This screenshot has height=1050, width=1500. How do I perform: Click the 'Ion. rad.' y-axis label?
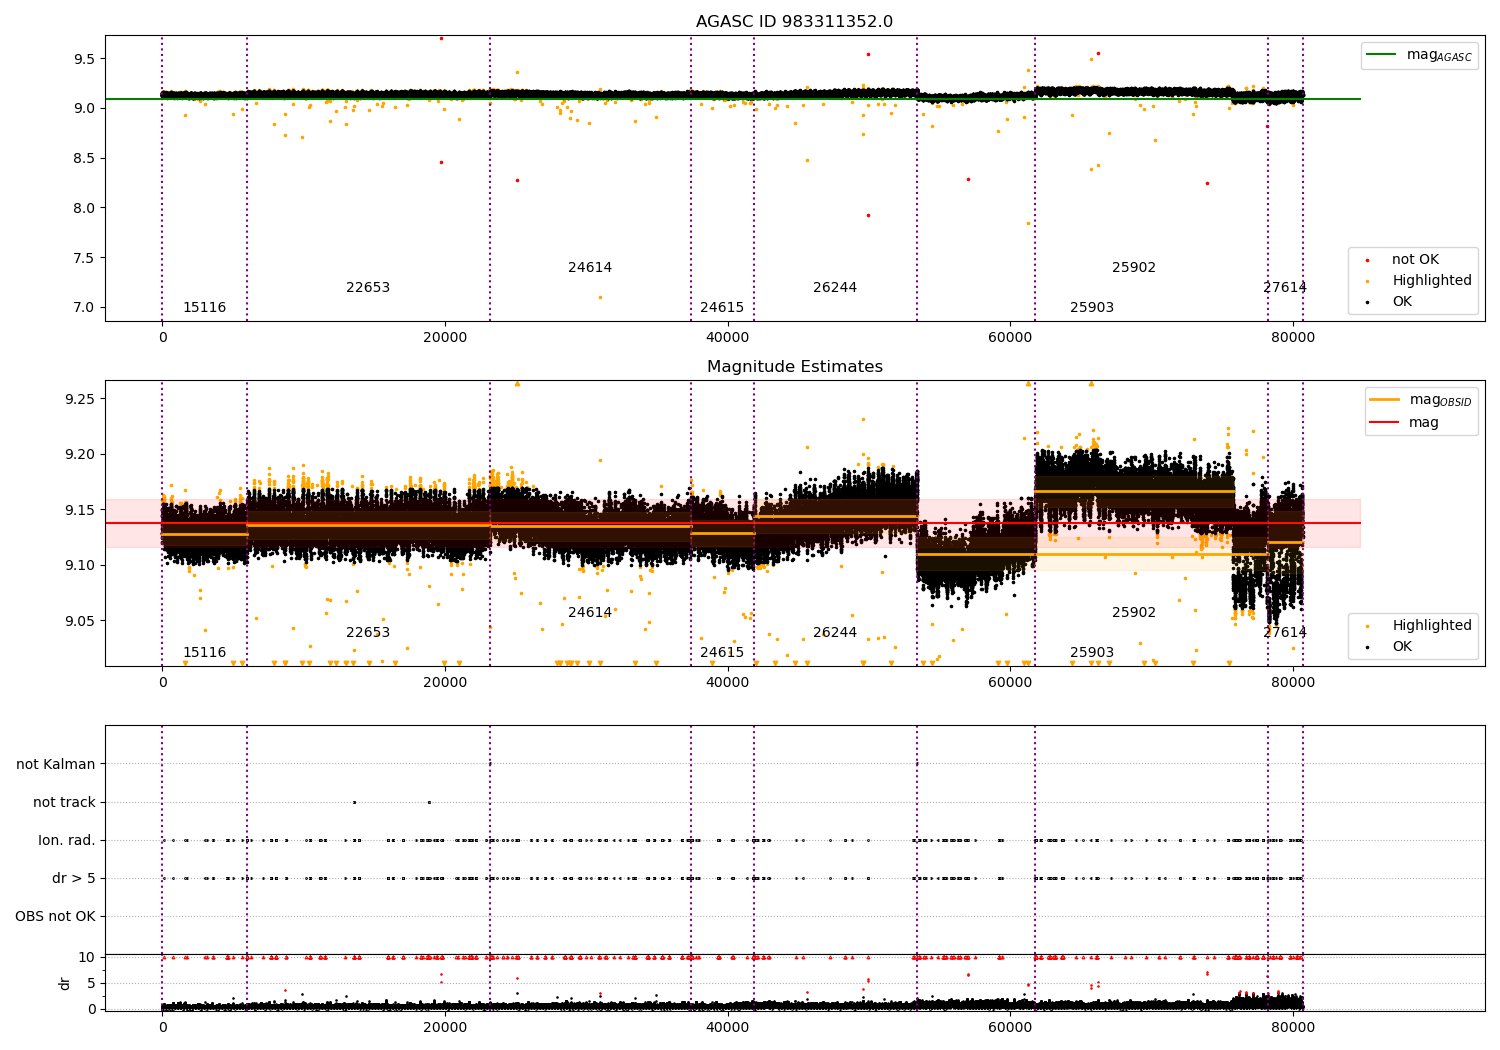pyautogui.click(x=67, y=841)
